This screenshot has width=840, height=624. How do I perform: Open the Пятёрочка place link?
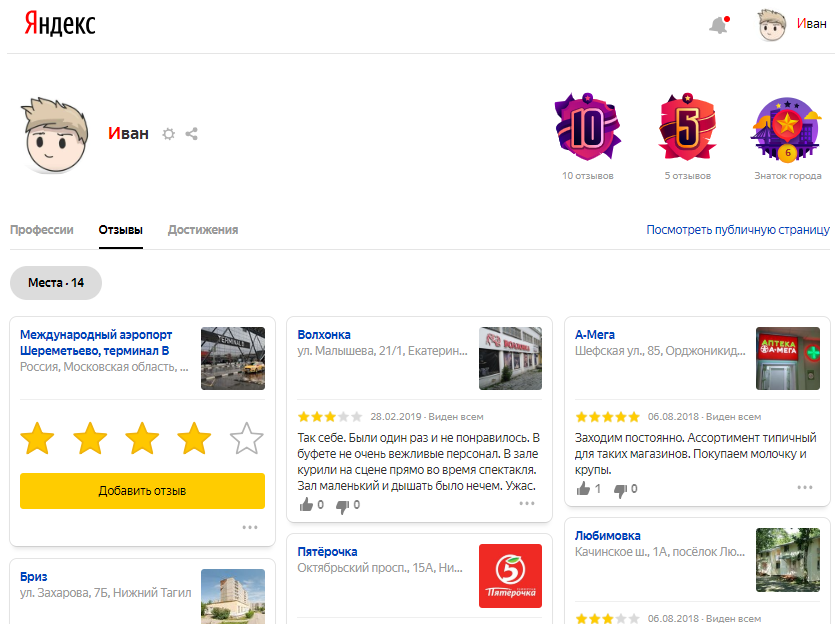327,552
